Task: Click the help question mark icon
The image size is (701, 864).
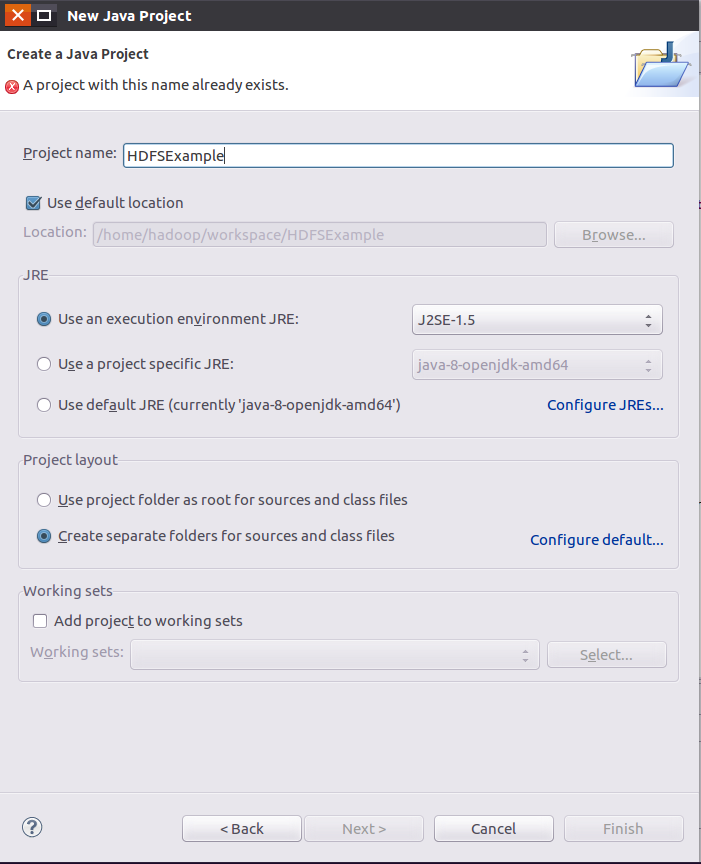Action: (x=32, y=827)
